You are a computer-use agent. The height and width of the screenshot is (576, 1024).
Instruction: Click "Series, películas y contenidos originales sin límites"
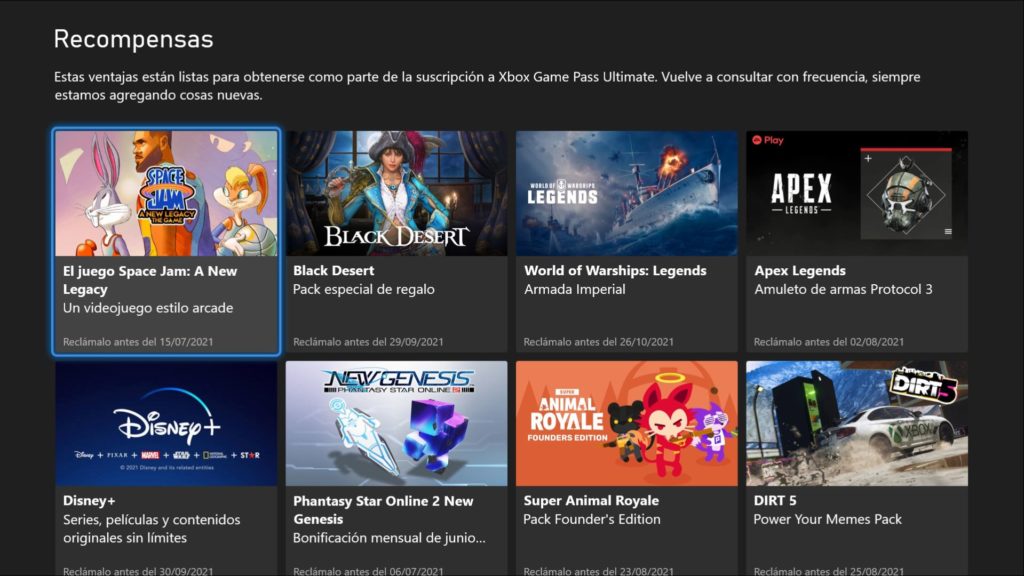coord(152,529)
